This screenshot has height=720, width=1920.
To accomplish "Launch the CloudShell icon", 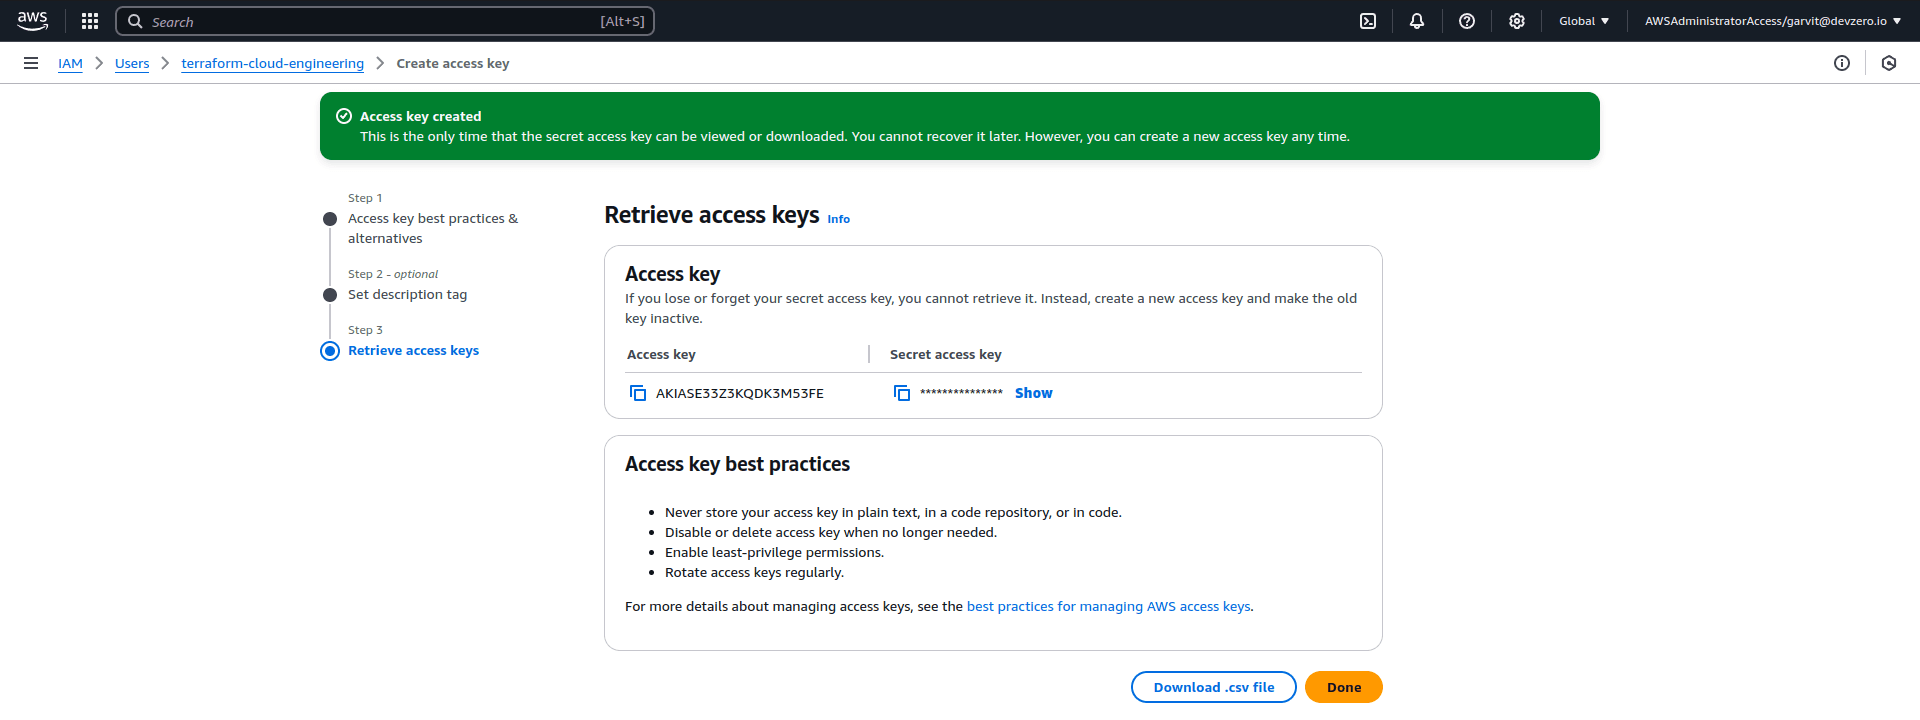I will pyautogui.click(x=1368, y=21).
